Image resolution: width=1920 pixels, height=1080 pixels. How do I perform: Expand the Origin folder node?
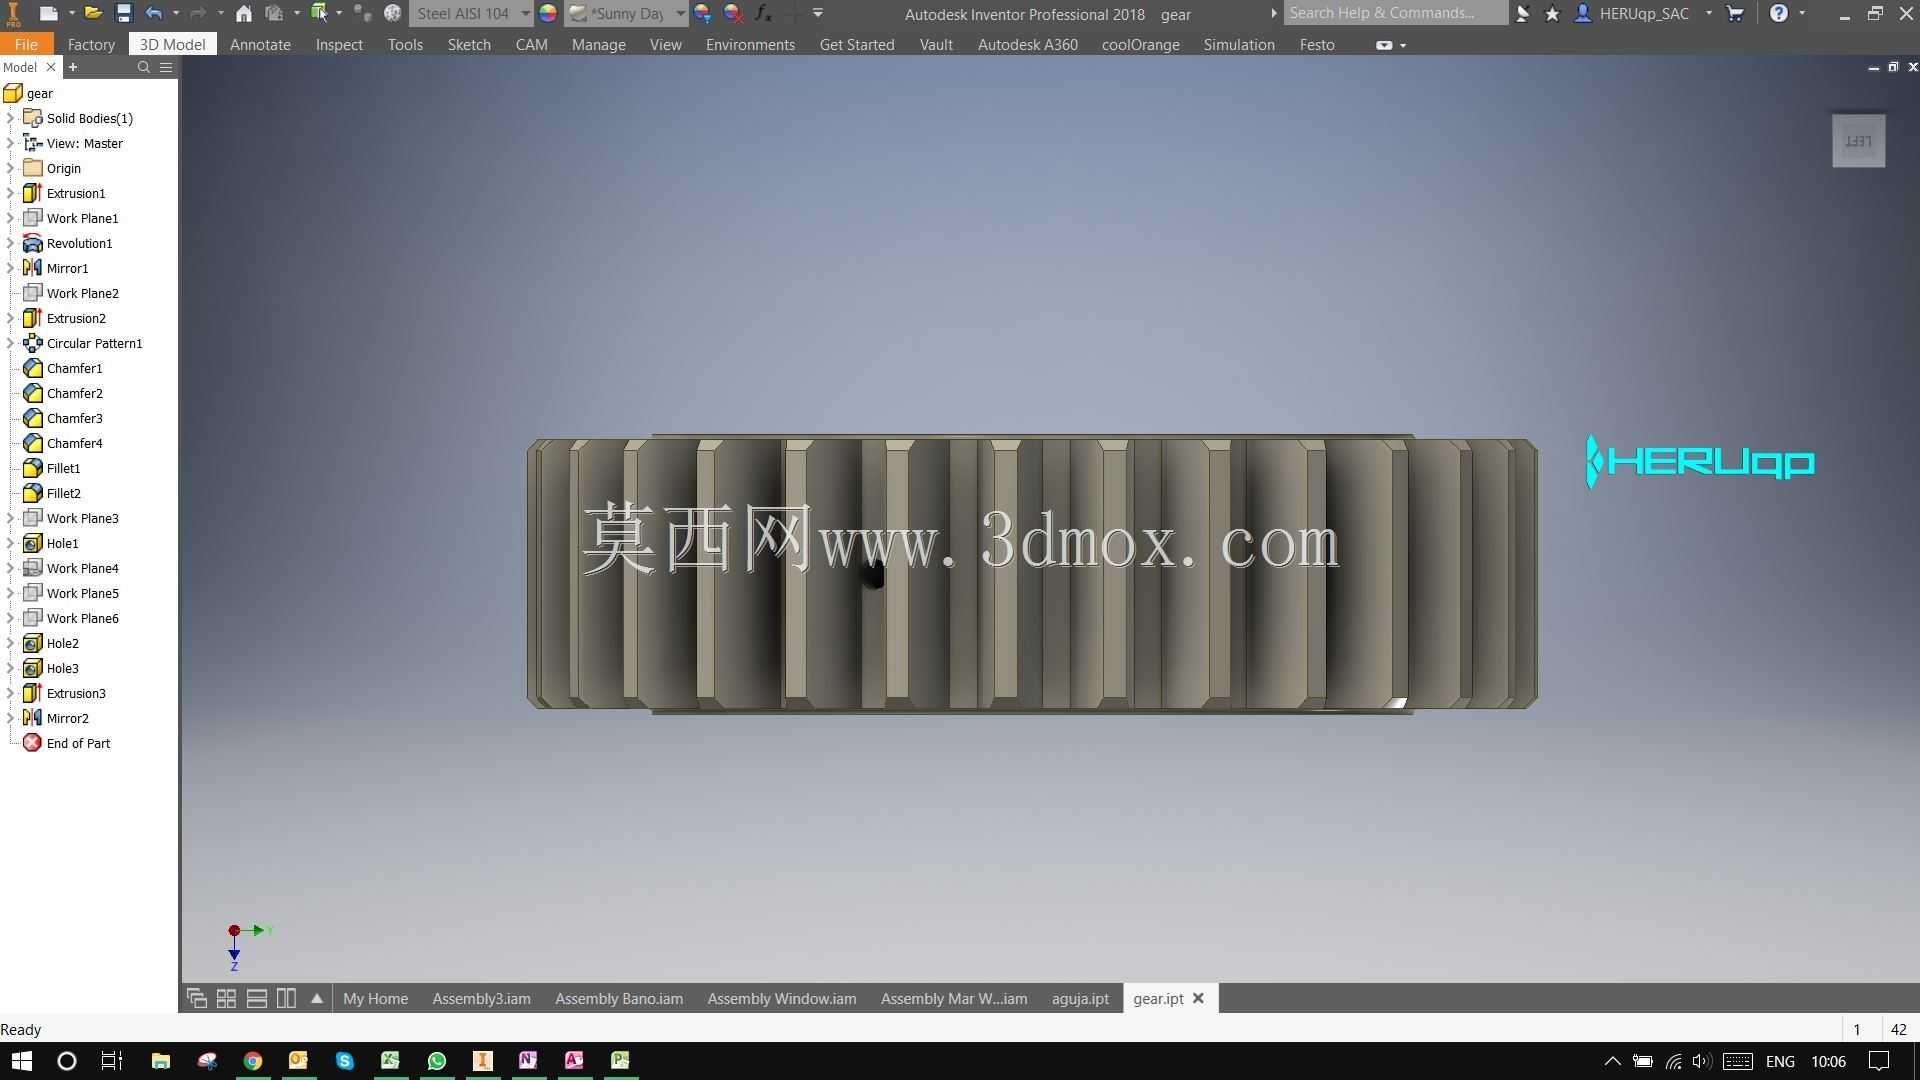10,168
